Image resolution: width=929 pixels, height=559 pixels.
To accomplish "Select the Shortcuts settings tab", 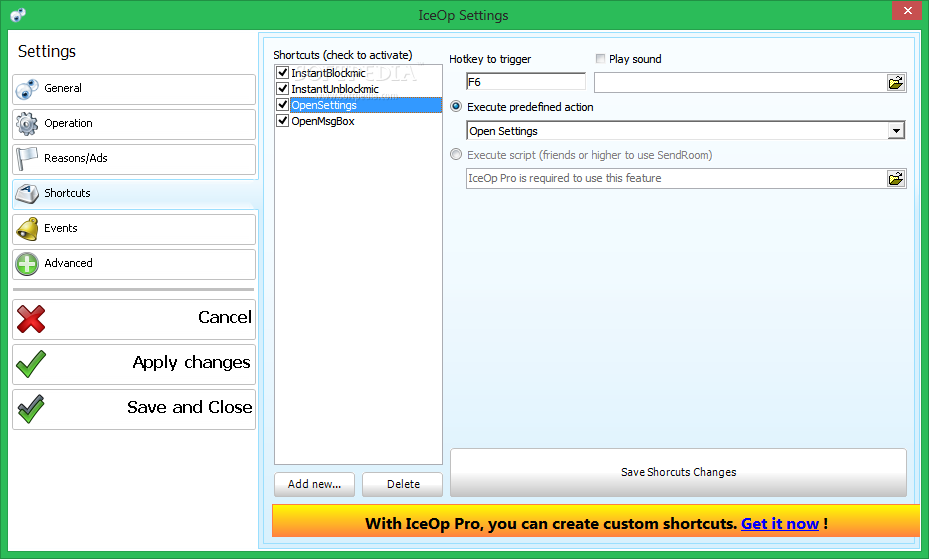I will click(135, 194).
